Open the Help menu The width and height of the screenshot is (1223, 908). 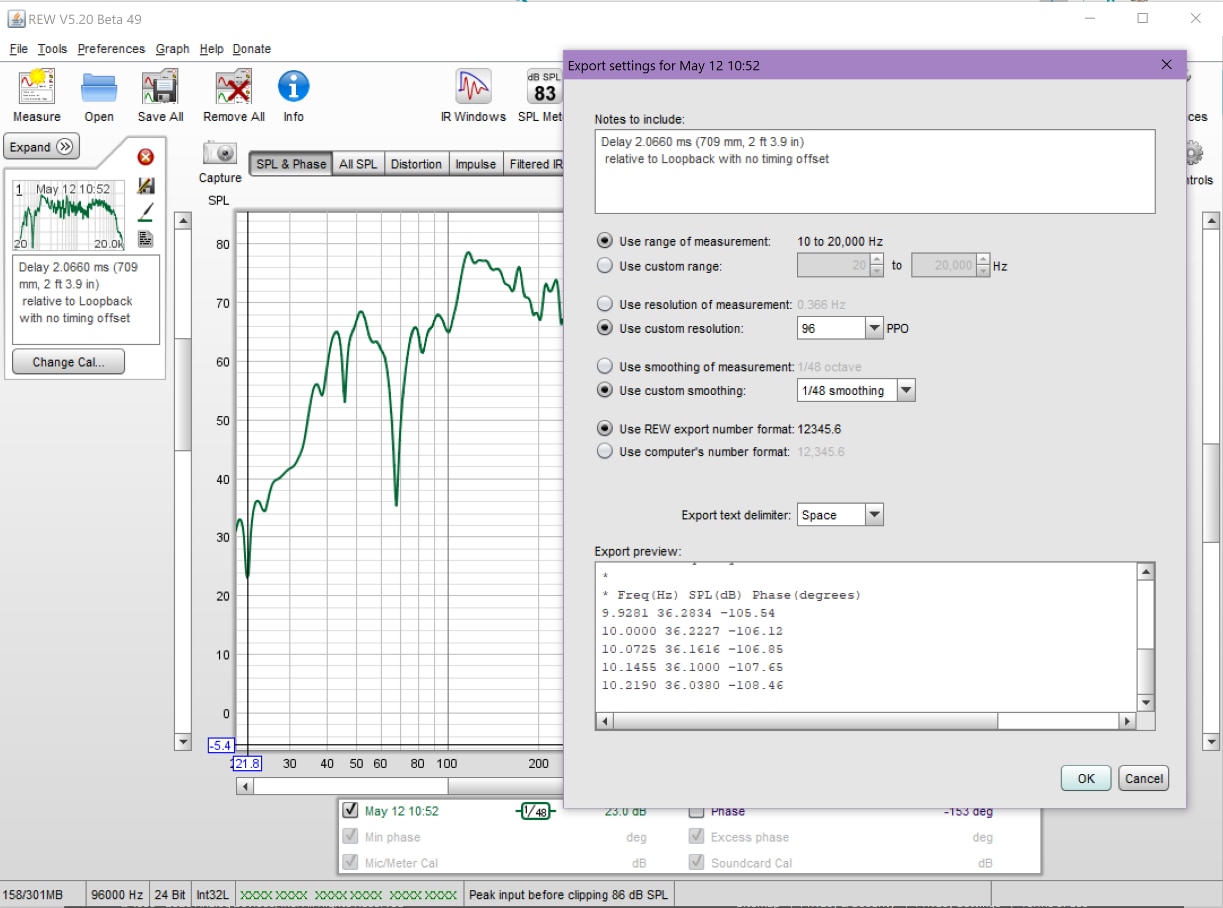(x=211, y=49)
